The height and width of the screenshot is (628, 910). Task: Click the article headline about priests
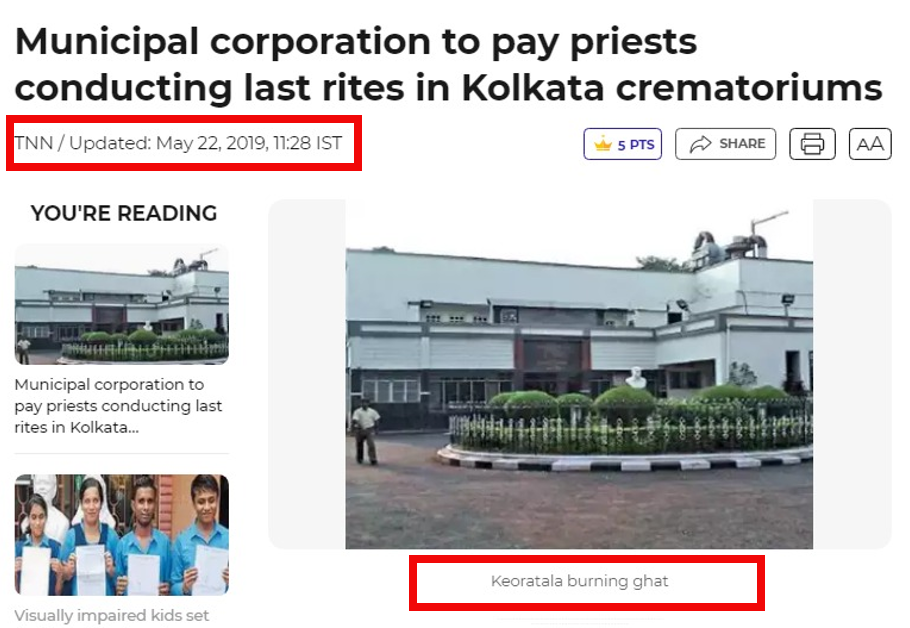448,64
